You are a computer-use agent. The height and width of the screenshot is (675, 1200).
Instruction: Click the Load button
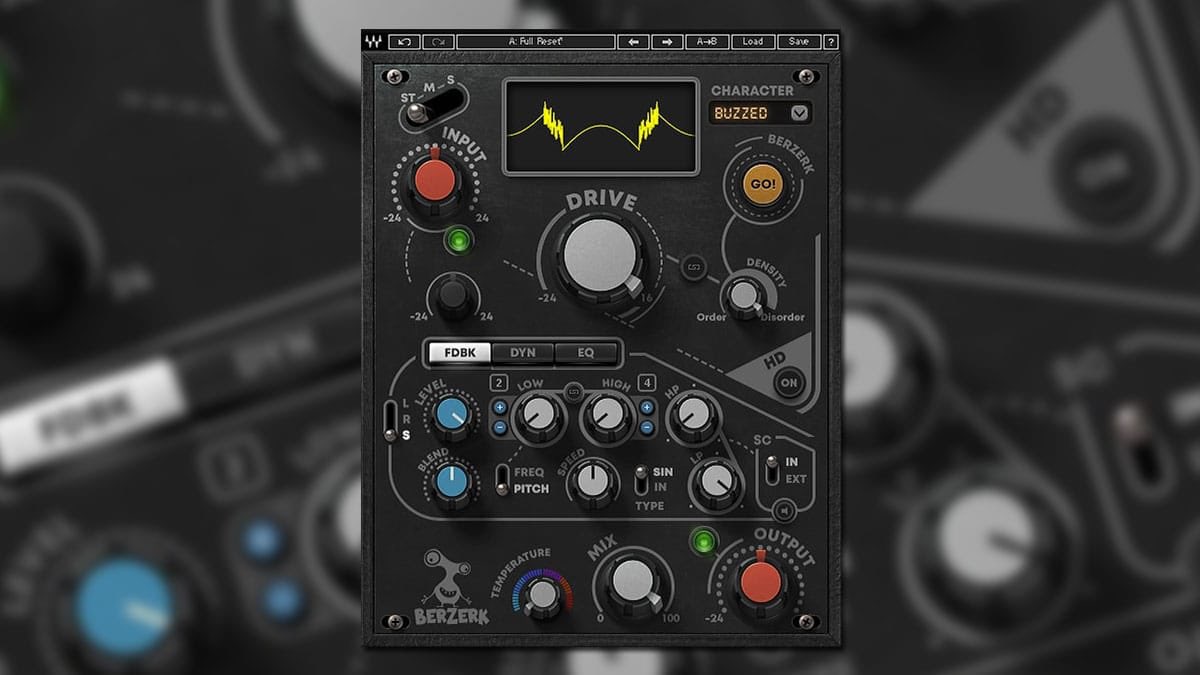tap(752, 42)
